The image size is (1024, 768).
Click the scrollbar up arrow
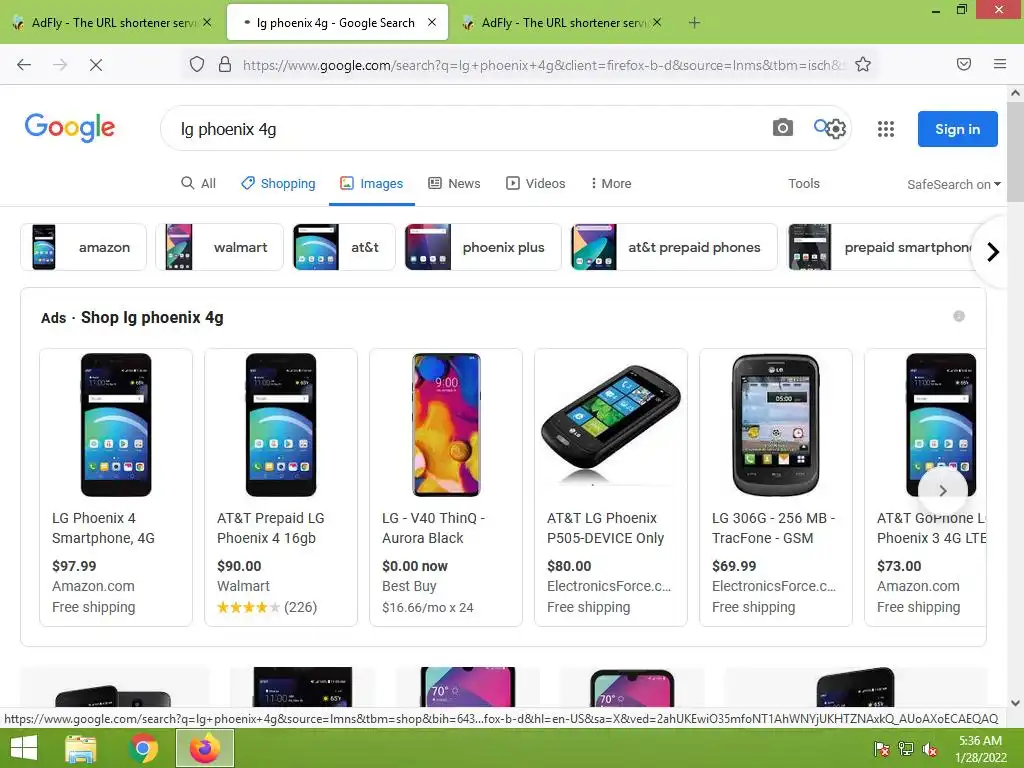1015,93
